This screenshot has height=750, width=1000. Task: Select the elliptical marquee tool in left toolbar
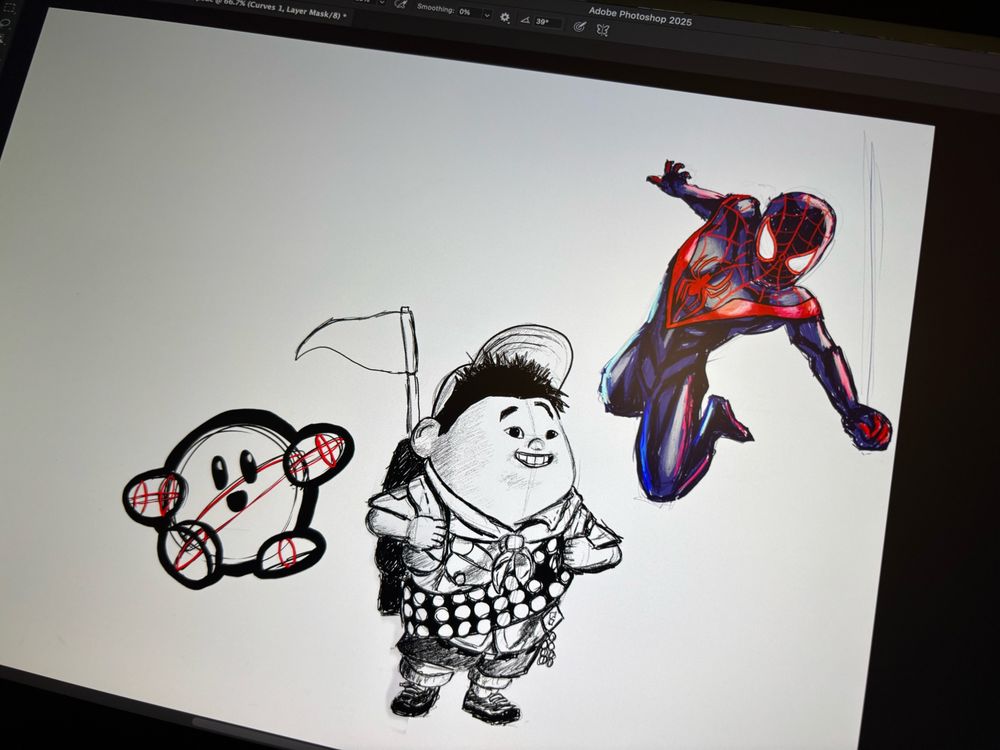[x=7, y=24]
